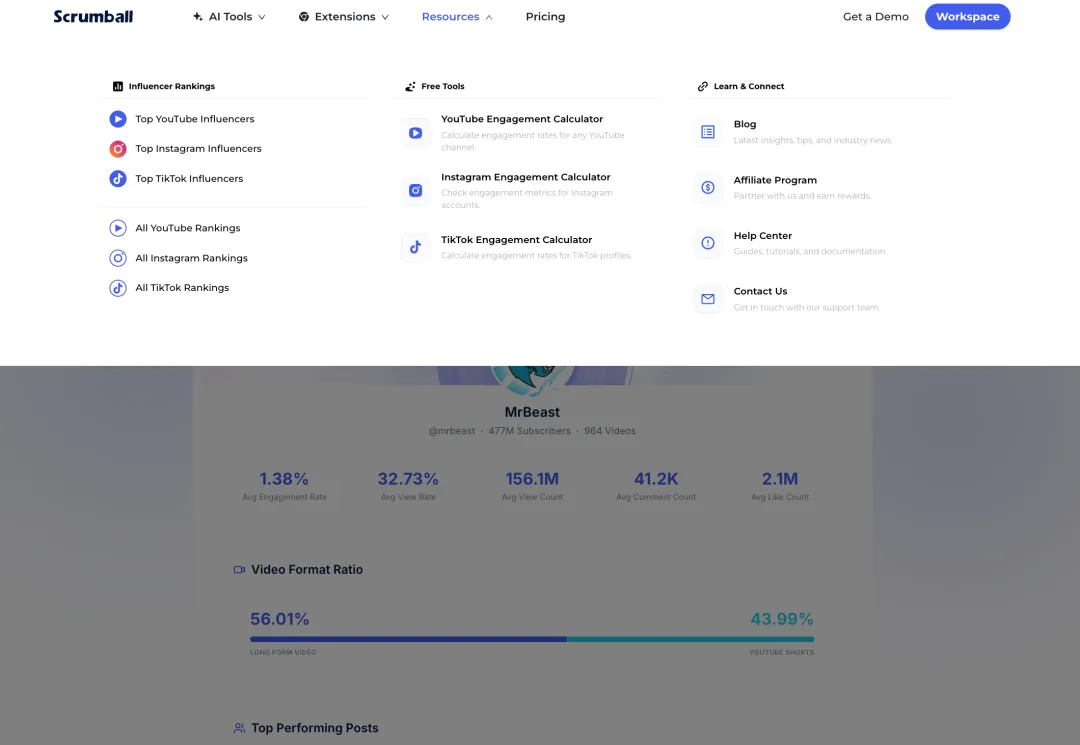This screenshot has width=1080, height=745.
Task: Click the Workspace button
Action: (967, 16)
